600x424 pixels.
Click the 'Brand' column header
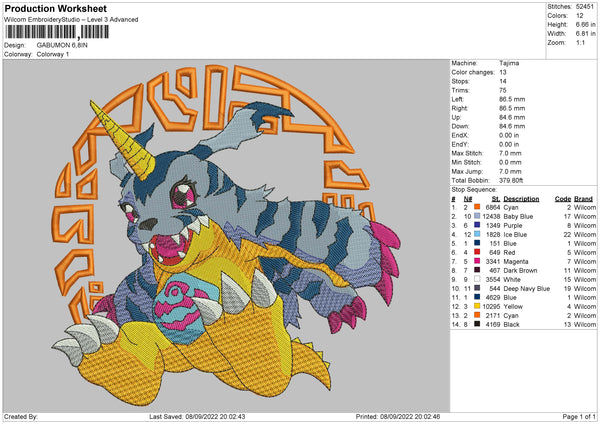point(584,199)
